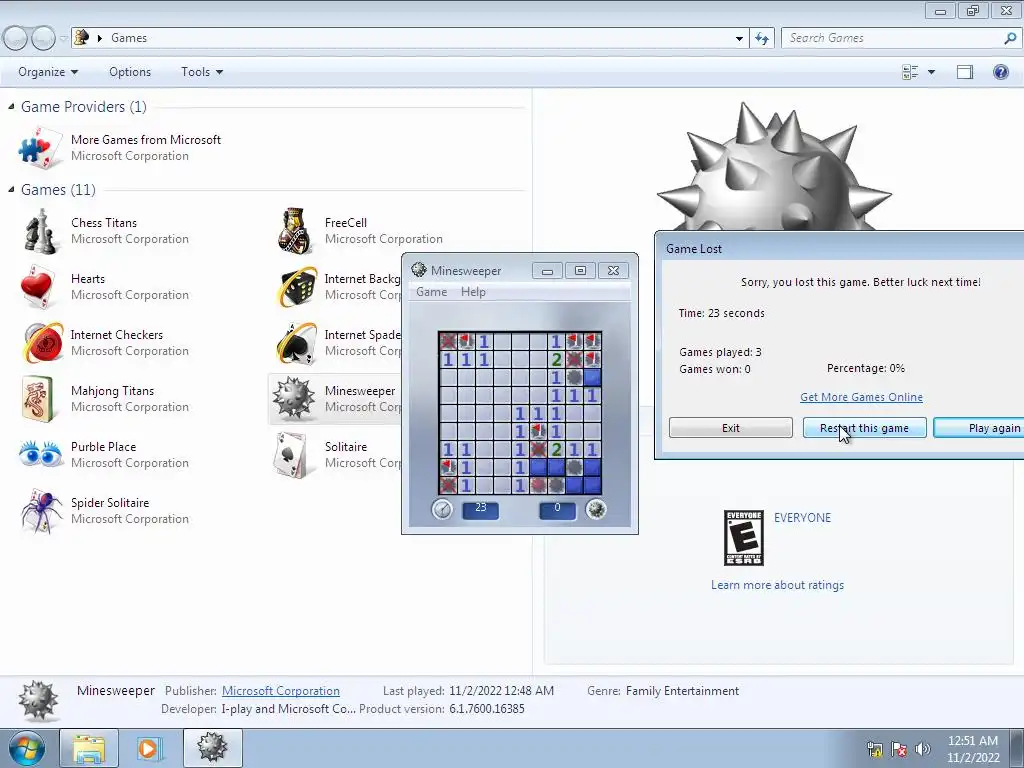Click Options in the toolbar
This screenshot has width=1024, height=768.
pyautogui.click(x=130, y=72)
